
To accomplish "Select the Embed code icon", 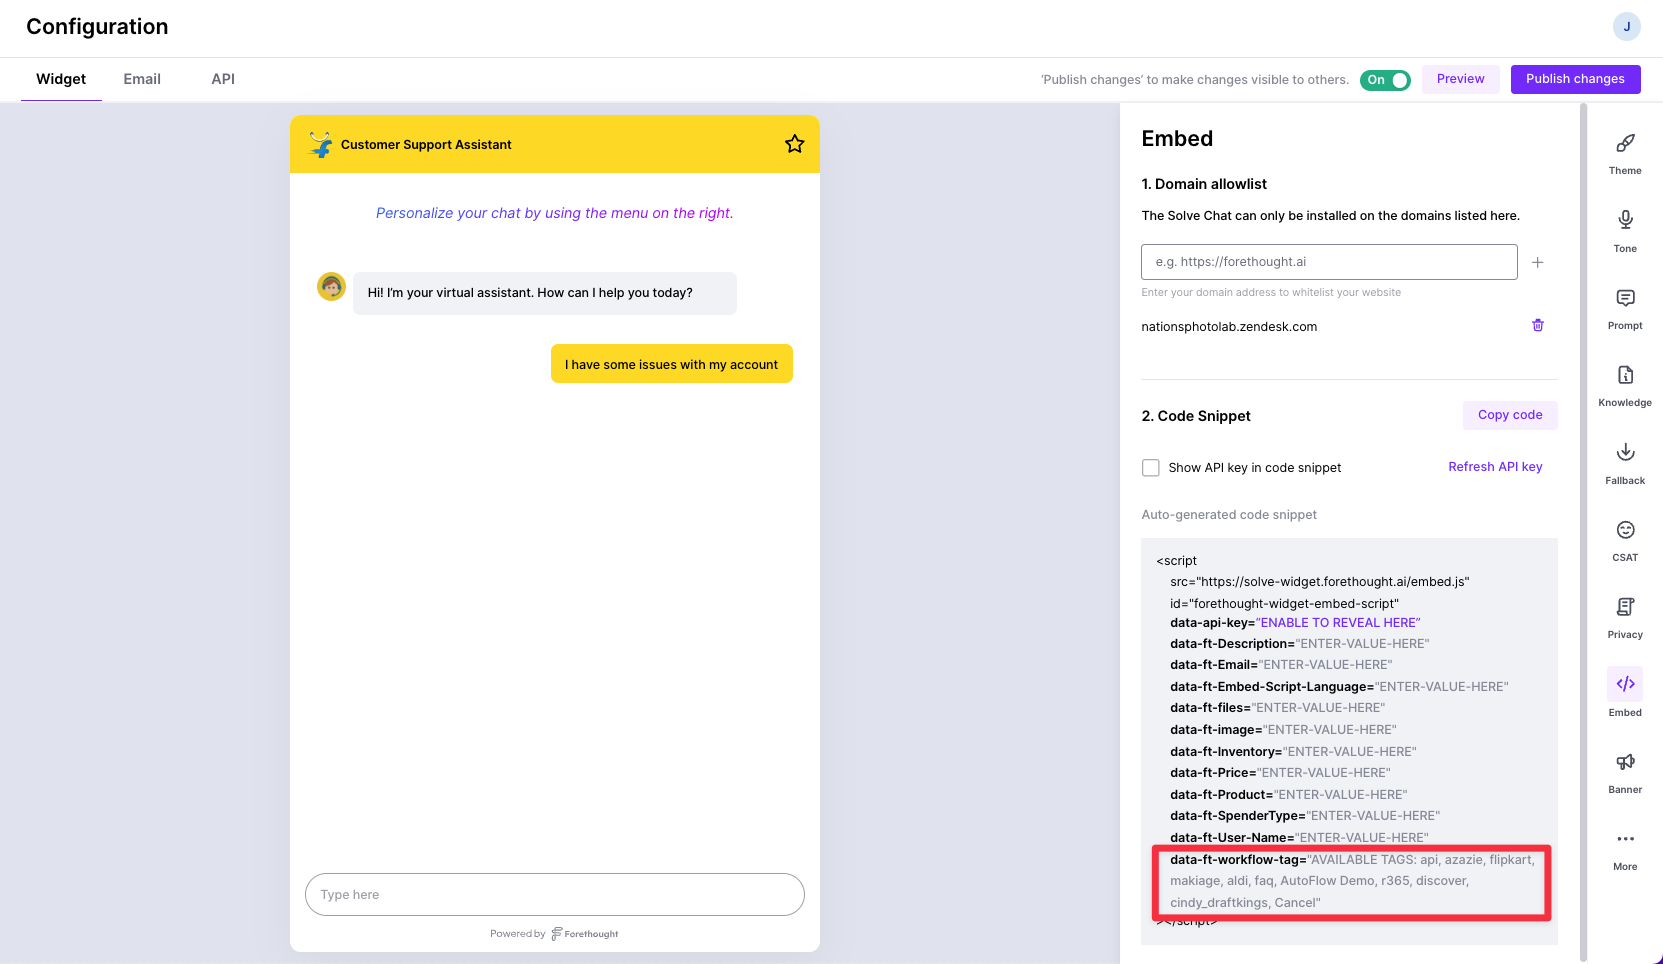I will pos(1625,684).
